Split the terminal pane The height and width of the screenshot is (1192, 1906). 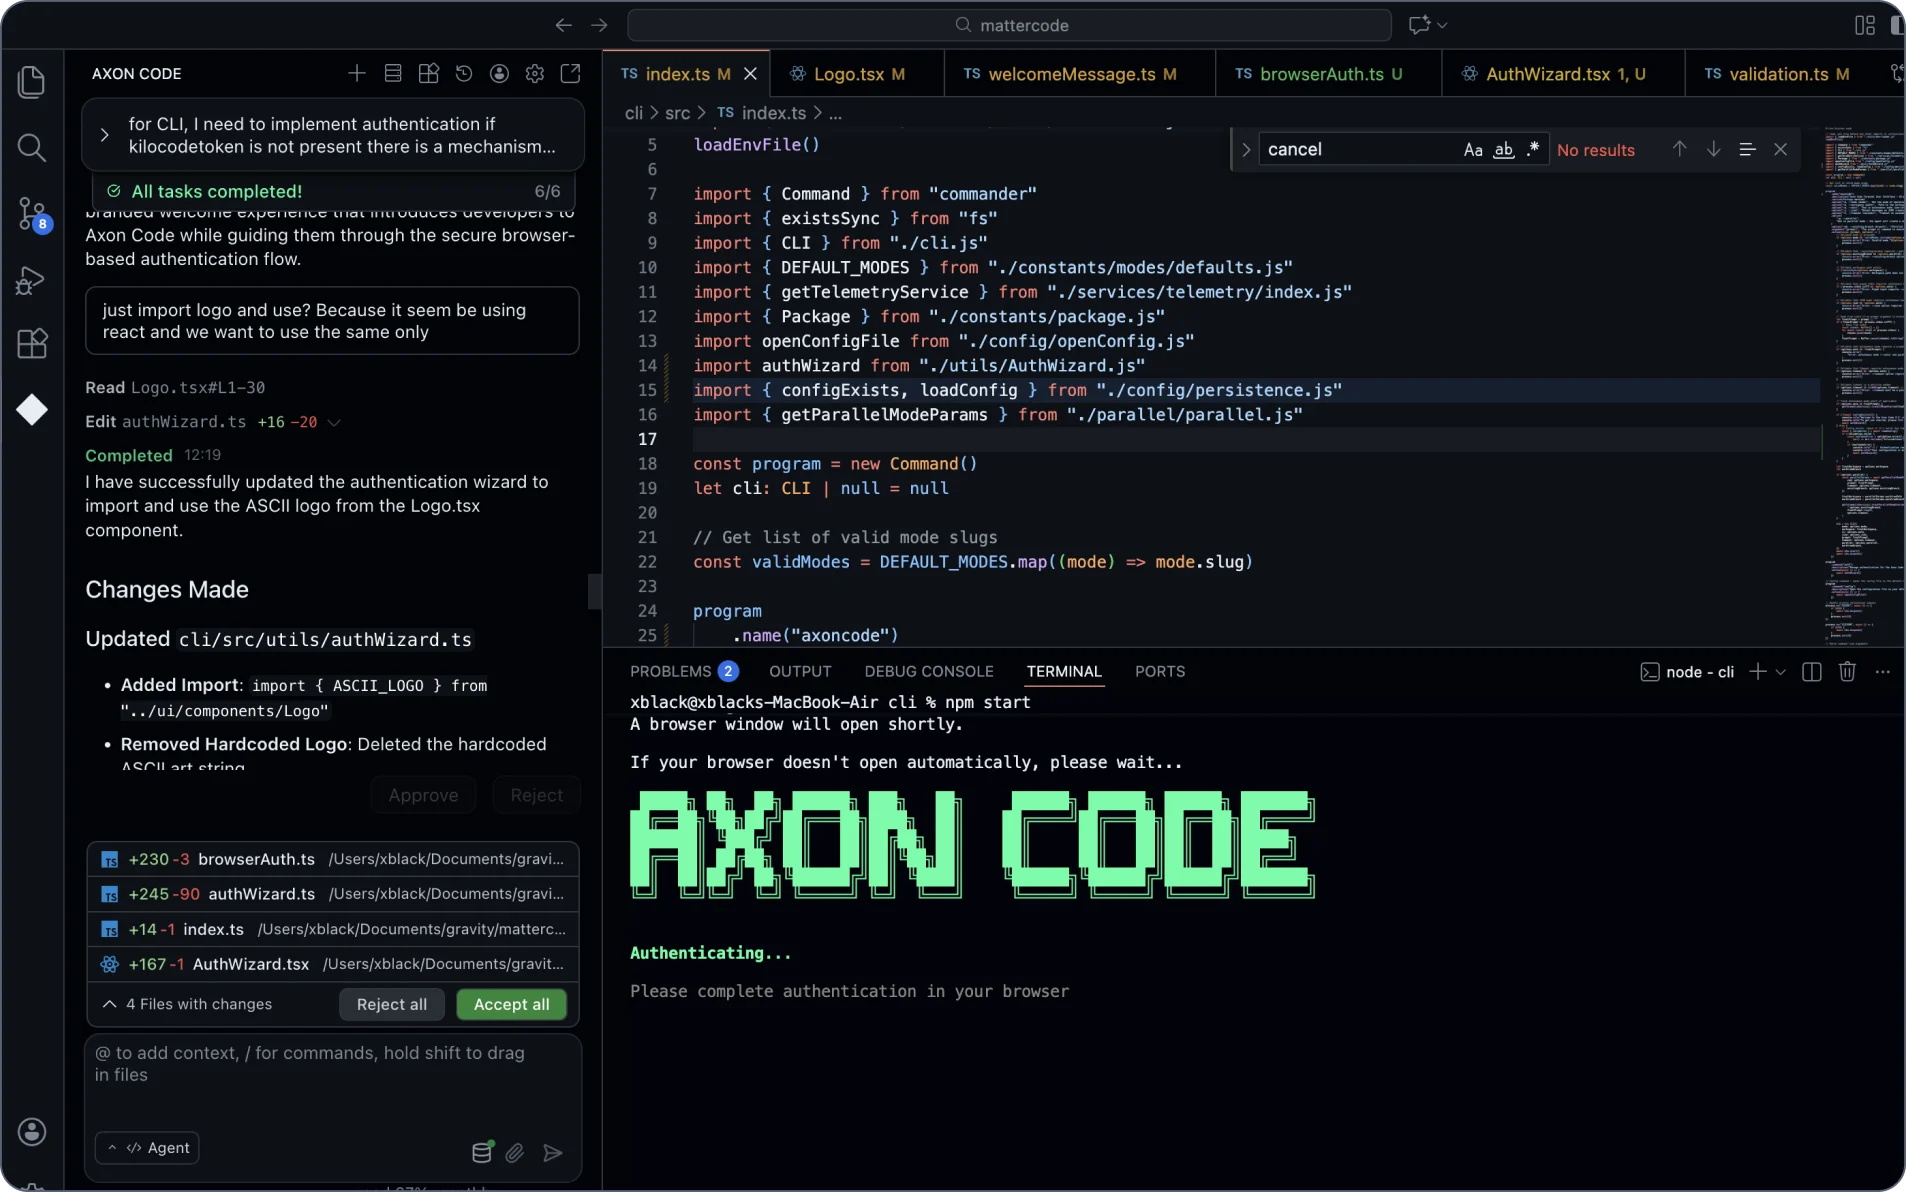(1810, 671)
